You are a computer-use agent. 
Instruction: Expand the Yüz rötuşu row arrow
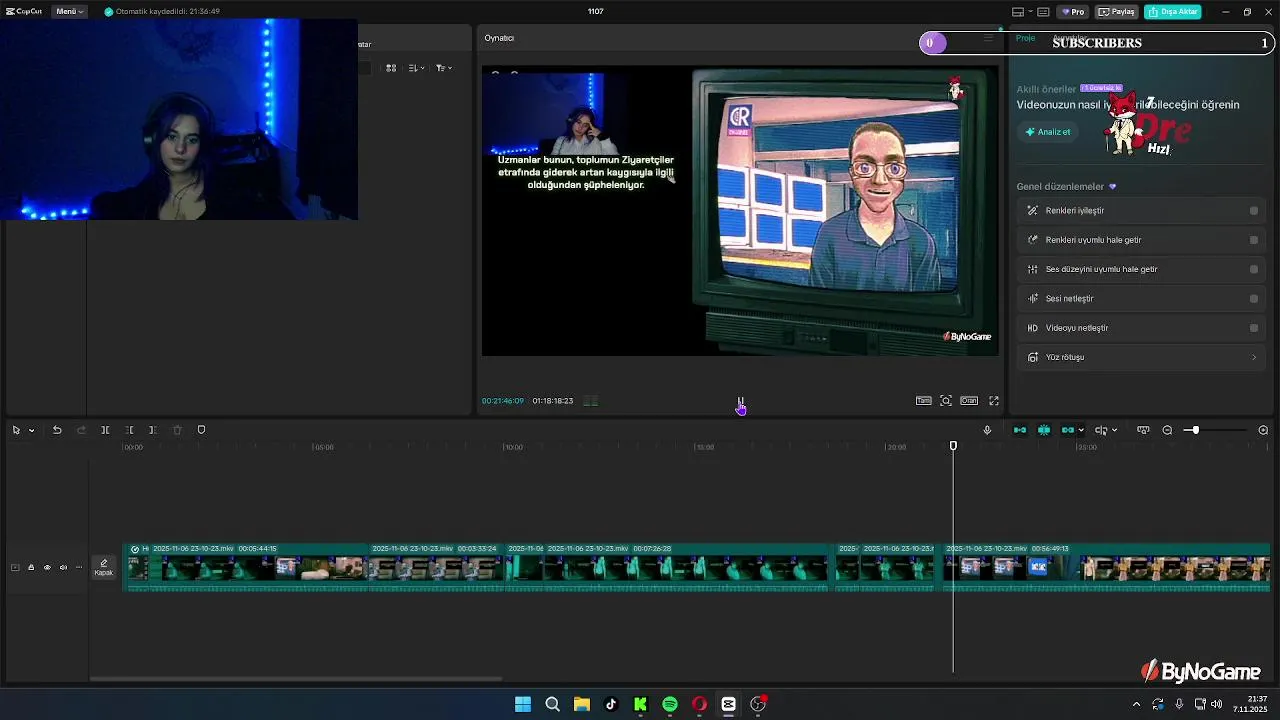tap(1254, 357)
